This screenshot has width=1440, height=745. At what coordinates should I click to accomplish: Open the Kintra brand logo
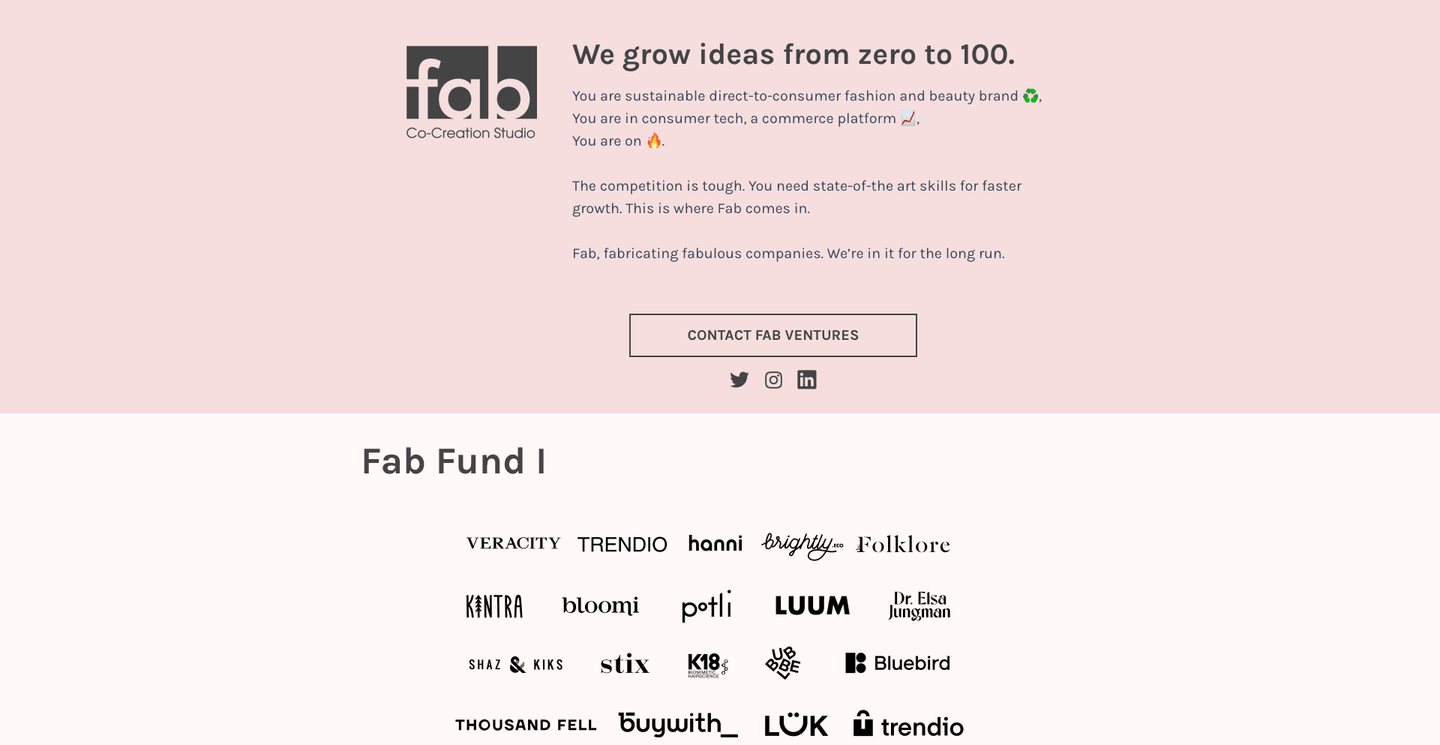pos(494,605)
